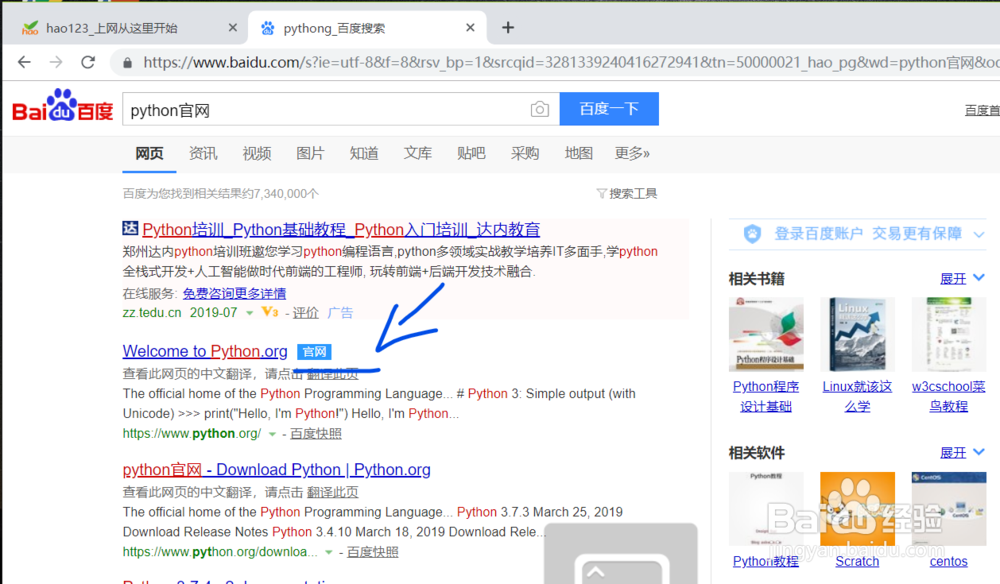Click the shield icon in login banner
The image size is (1000, 584).
coord(753,233)
